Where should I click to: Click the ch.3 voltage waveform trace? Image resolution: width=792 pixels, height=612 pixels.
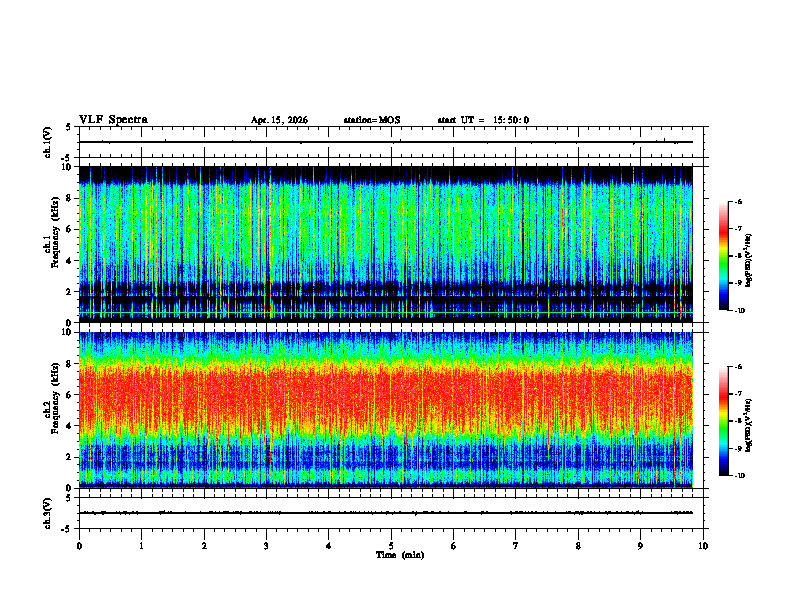(x=385, y=513)
